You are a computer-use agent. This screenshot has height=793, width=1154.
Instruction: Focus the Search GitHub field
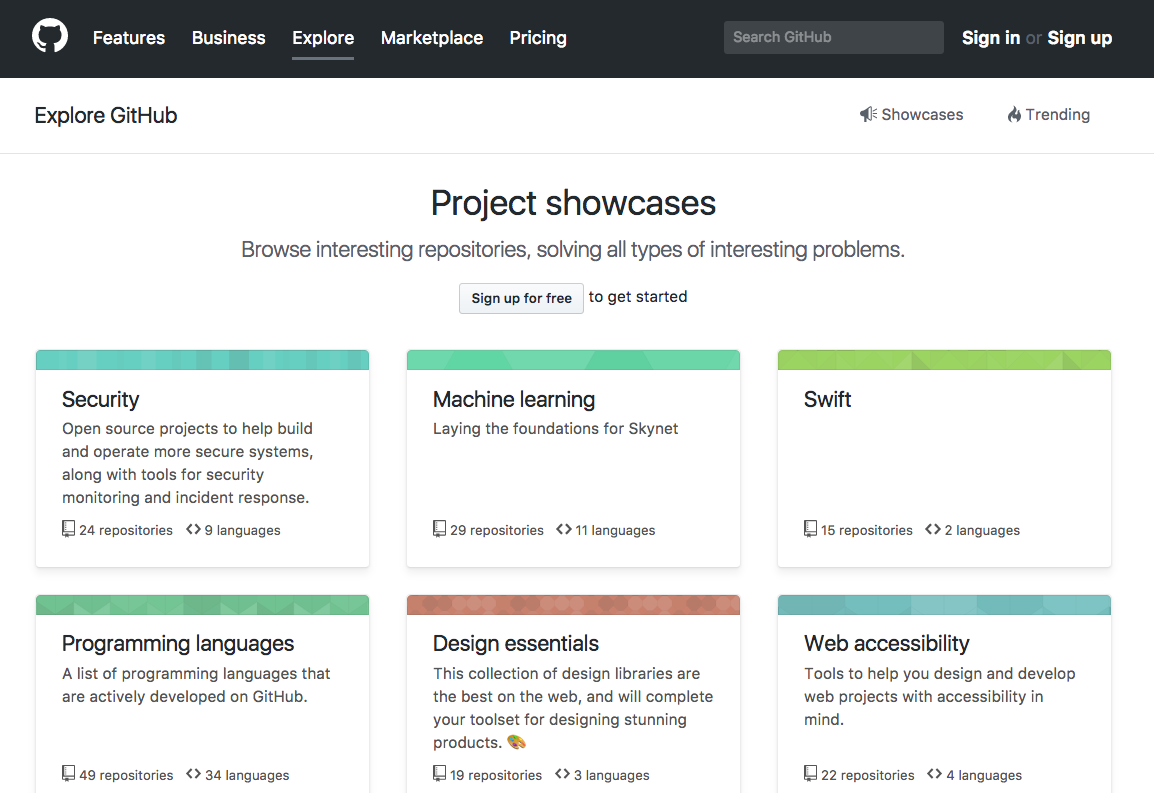(834, 38)
